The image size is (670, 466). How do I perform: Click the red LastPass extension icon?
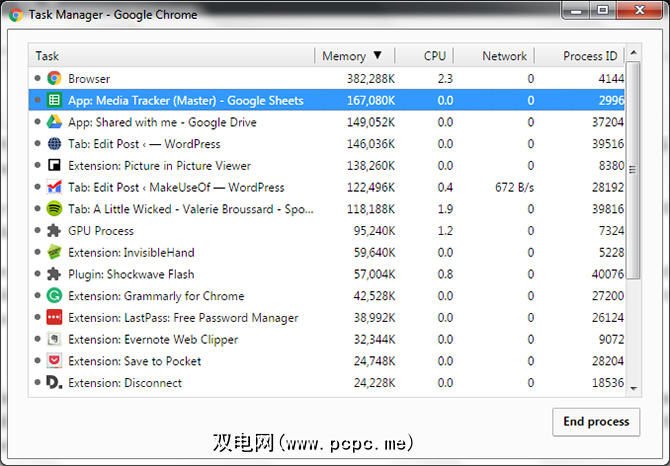click(x=54, y=317)
